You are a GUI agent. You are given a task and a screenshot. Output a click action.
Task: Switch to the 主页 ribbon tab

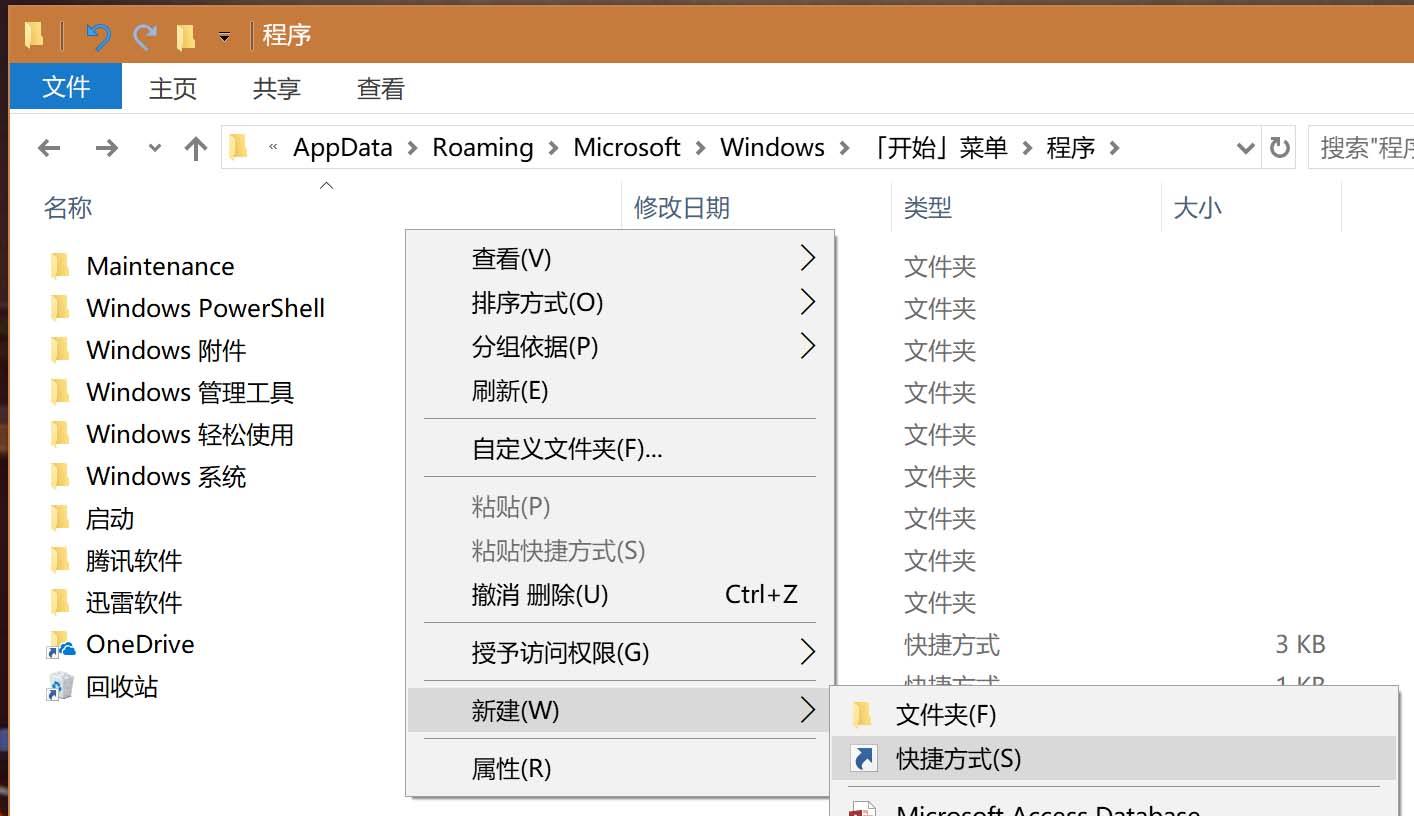click(x=173, y=89)
